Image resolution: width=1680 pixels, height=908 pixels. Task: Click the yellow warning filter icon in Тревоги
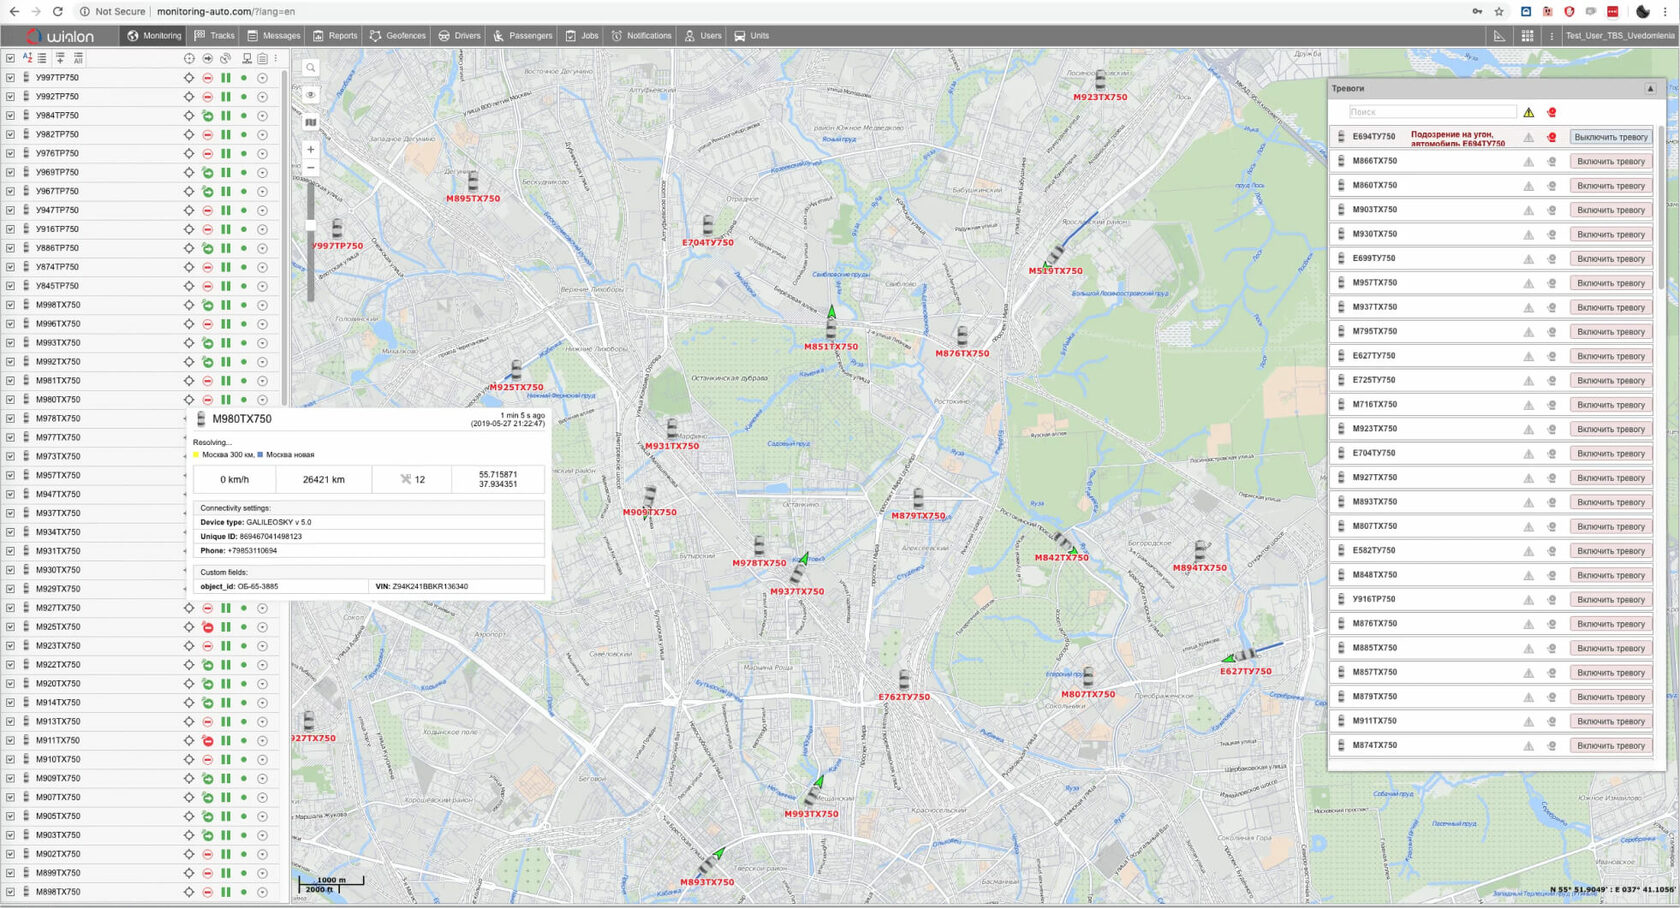1528,112
